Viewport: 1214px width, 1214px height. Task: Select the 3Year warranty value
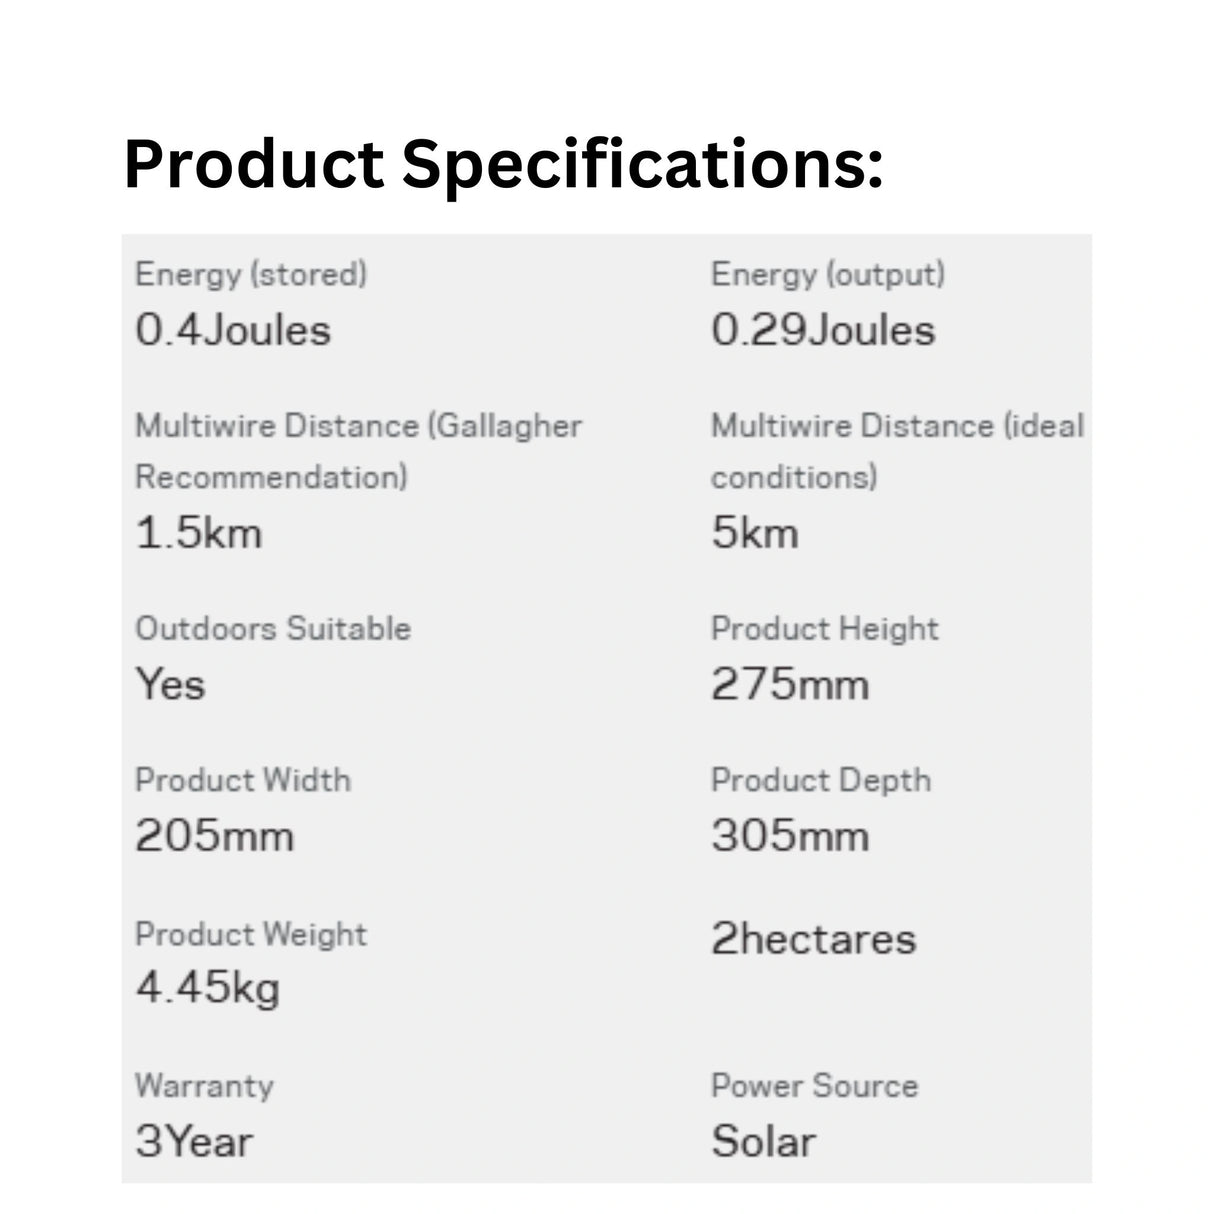pyautogui.click(x=194, y=1141)
